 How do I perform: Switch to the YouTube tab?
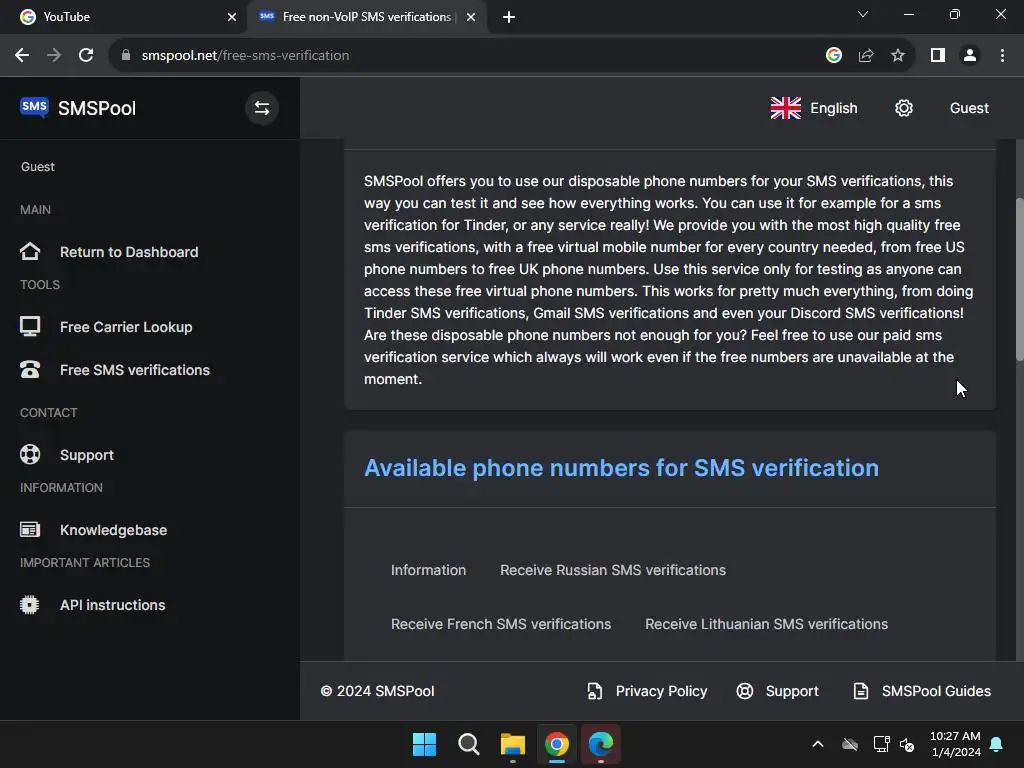pos(123,17)
